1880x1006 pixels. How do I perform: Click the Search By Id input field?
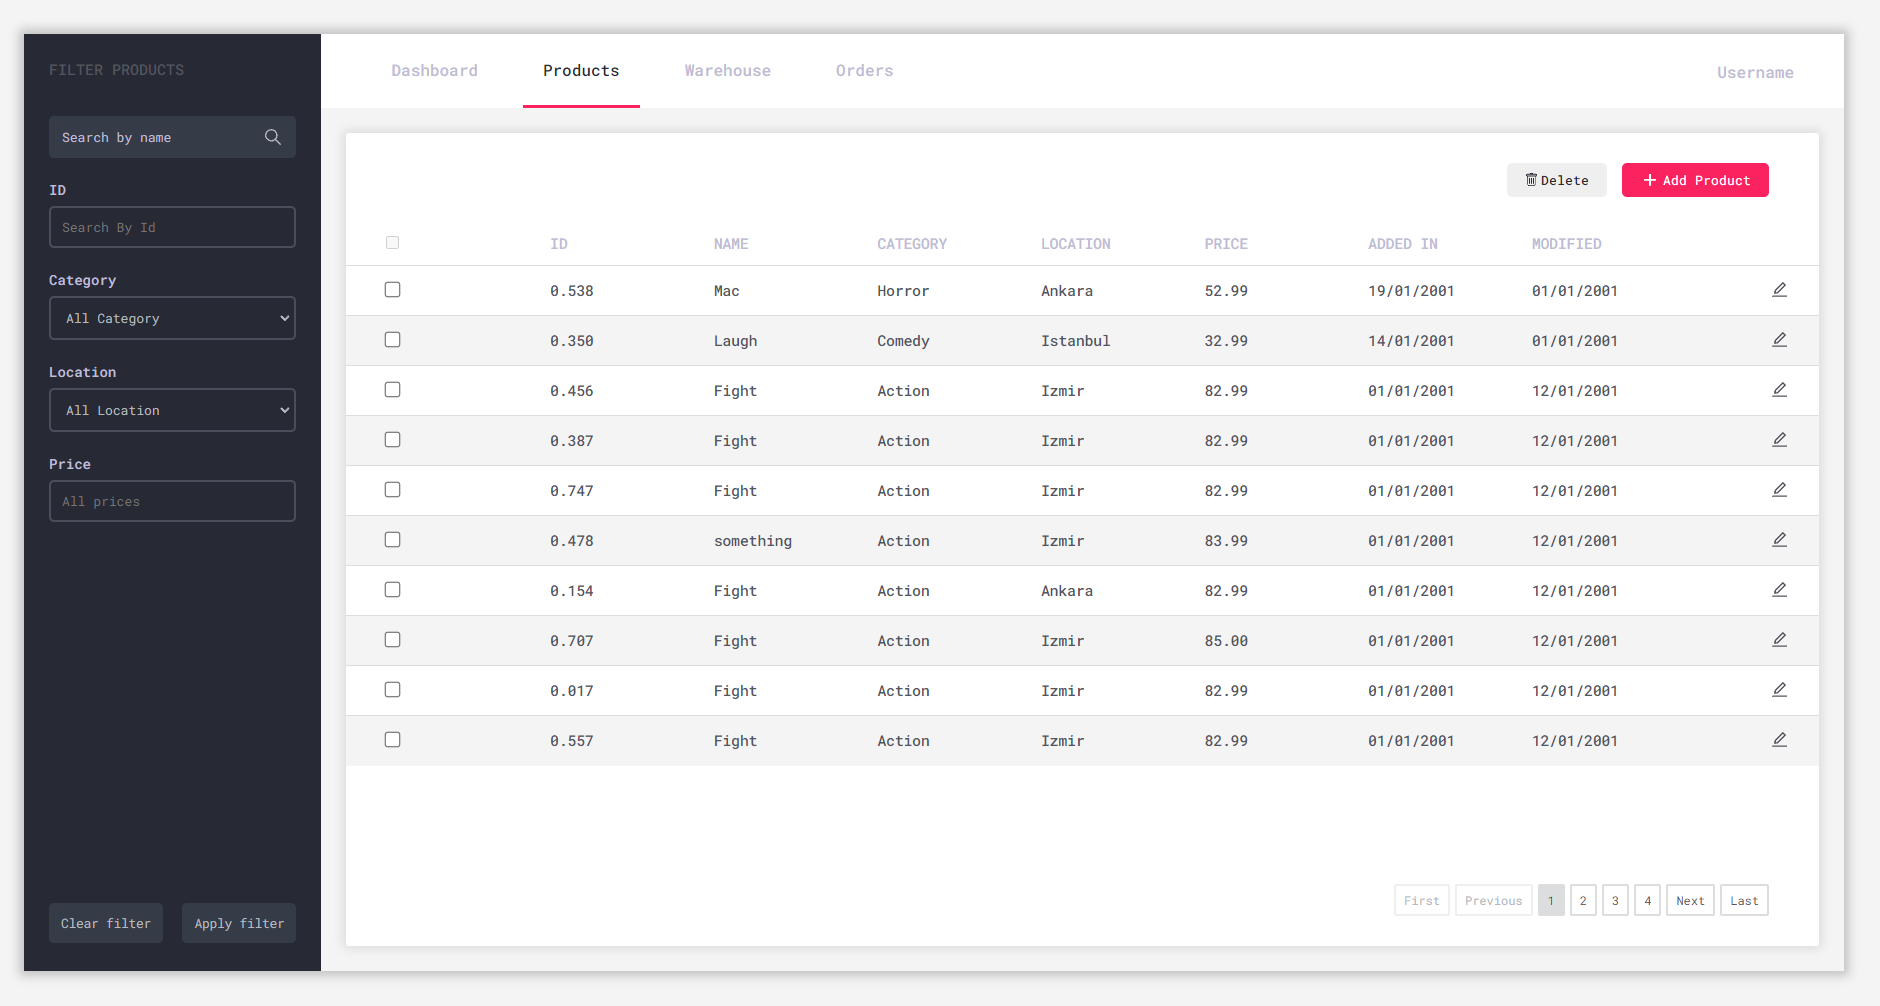click(172, 227)
